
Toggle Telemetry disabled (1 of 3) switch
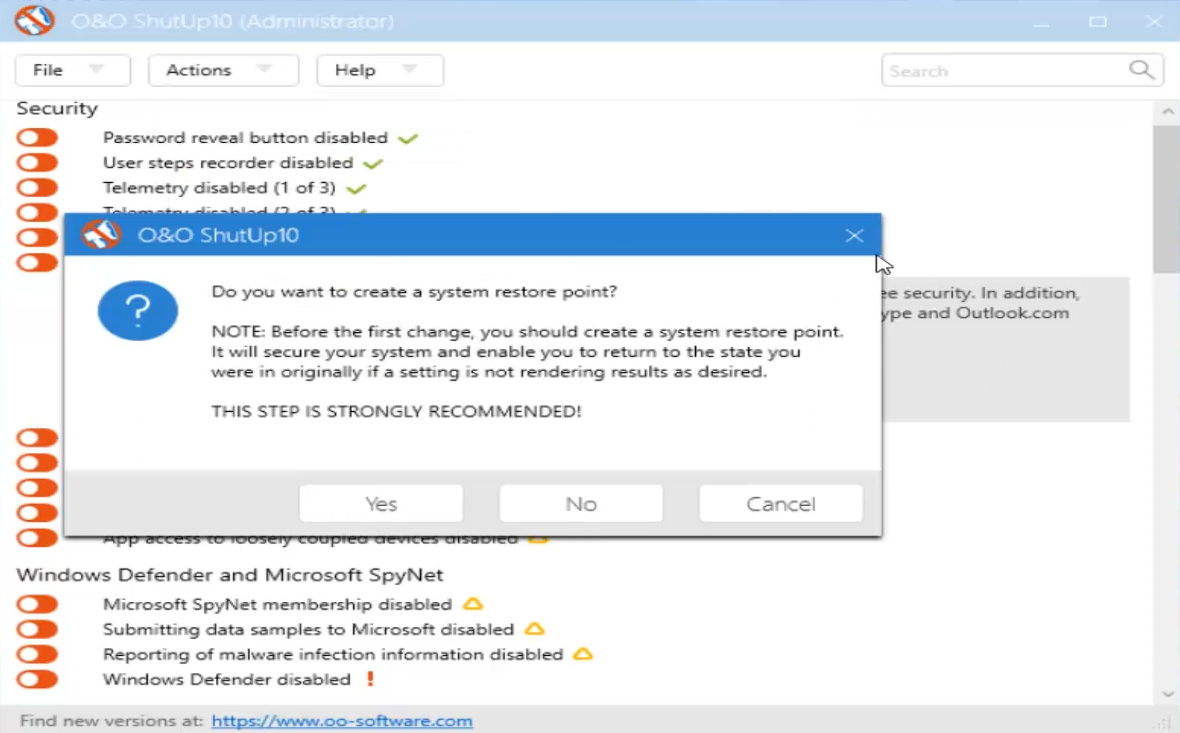pos(37,187)
